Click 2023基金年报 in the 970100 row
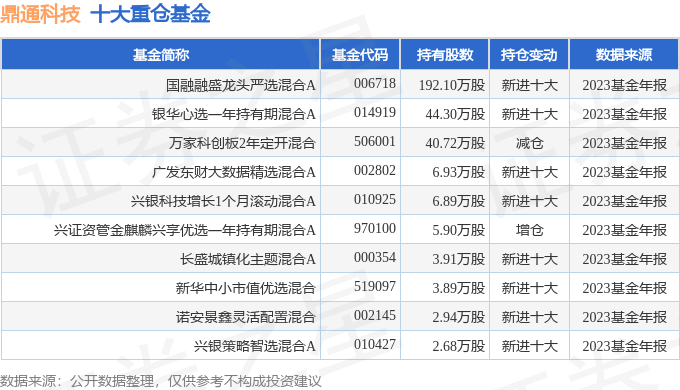Screen dimensions: 680x390 624,230
